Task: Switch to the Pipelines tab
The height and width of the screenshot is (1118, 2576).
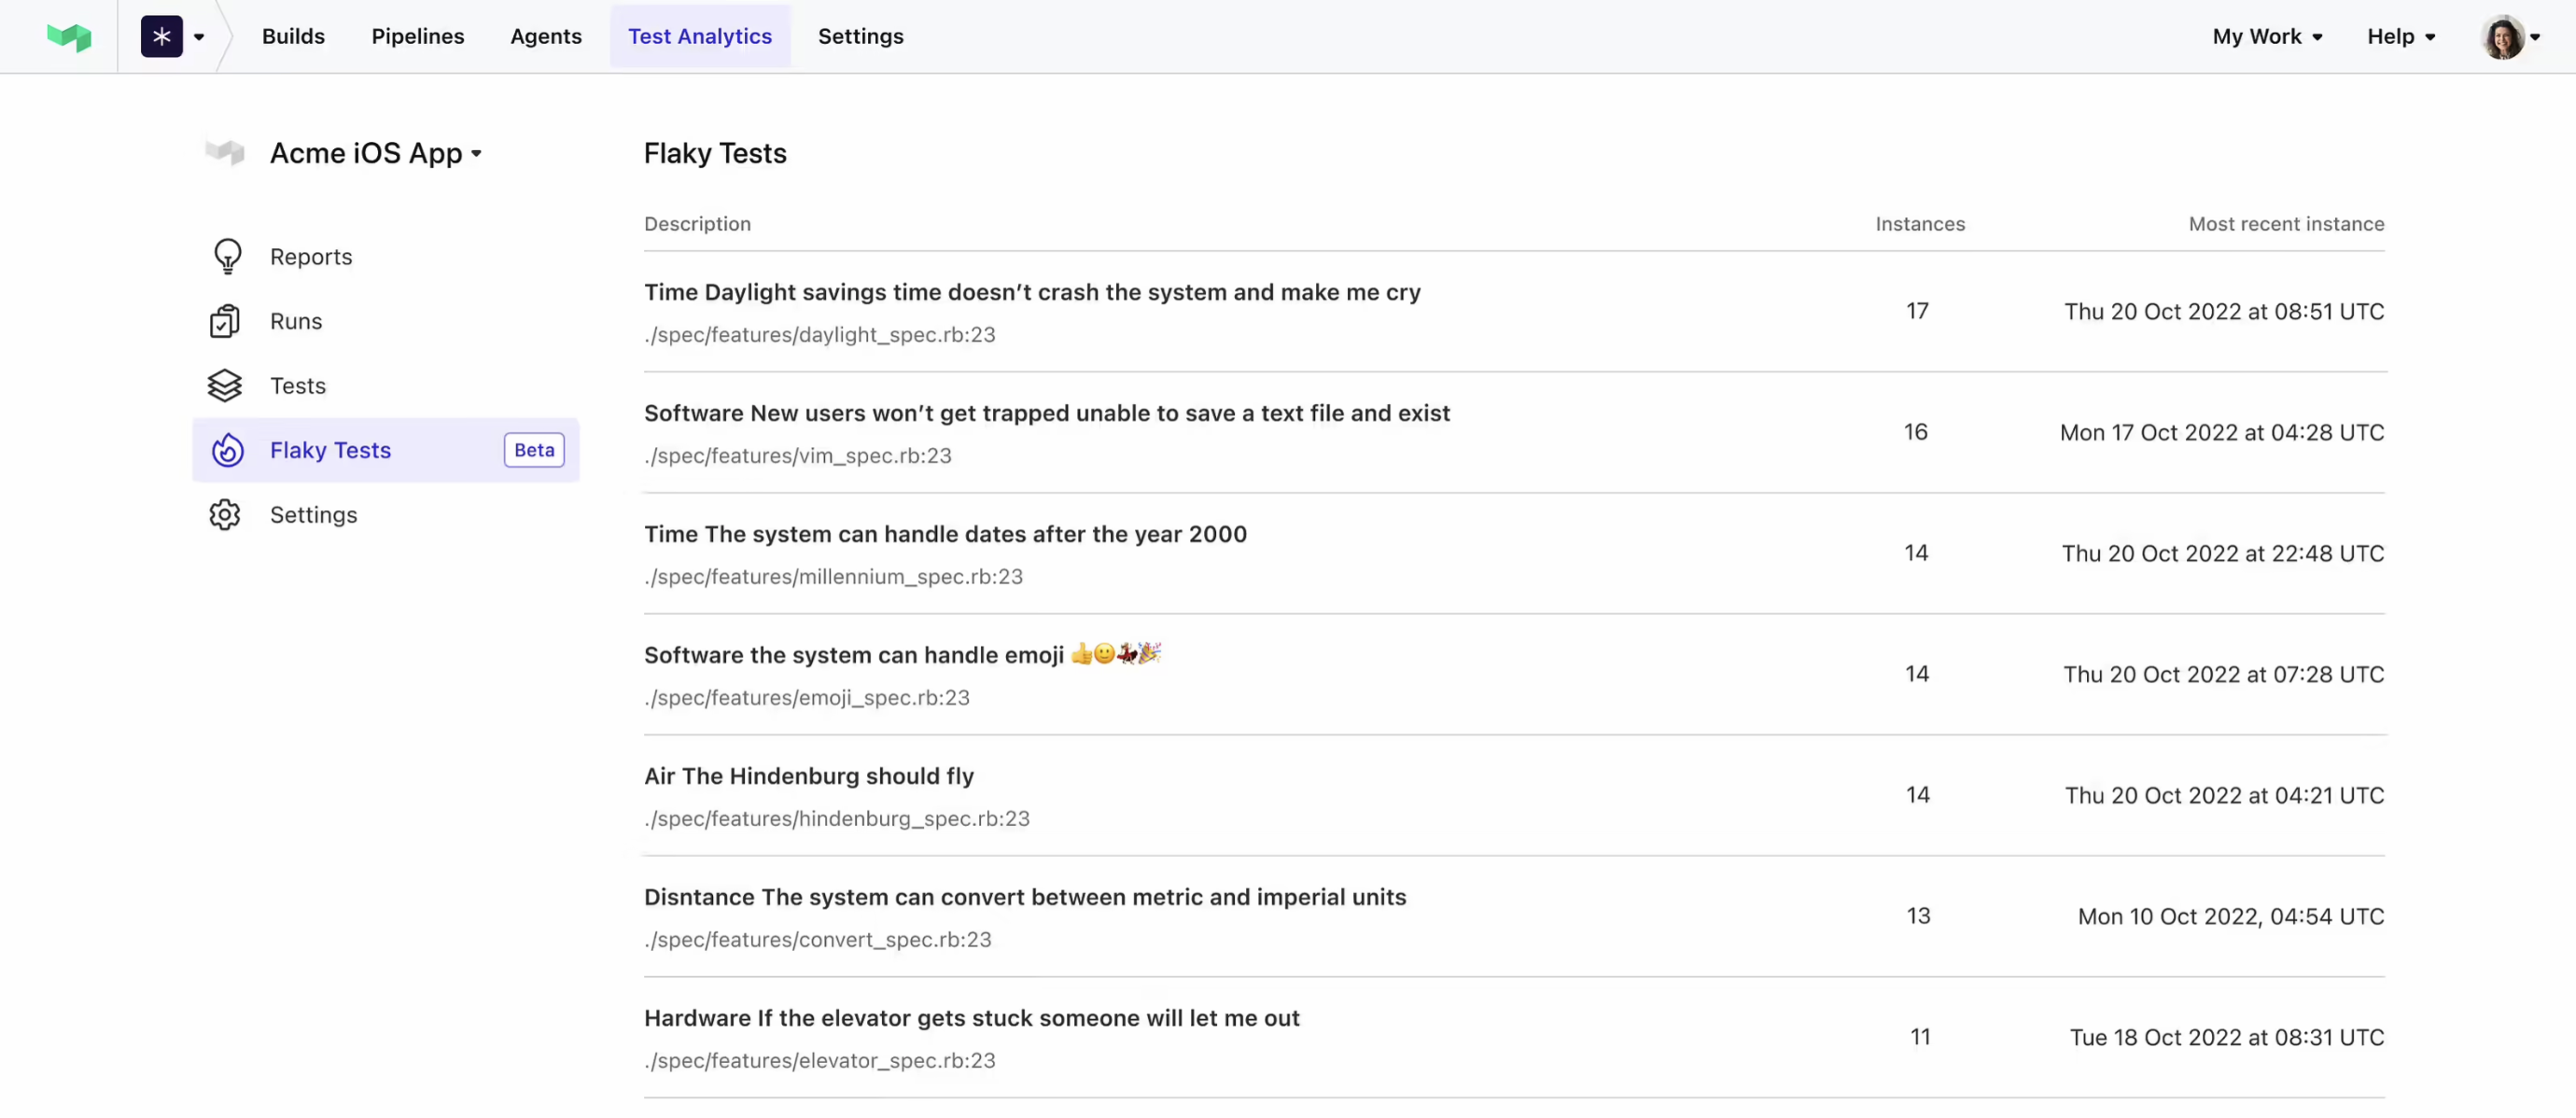Action: (417, 37)
